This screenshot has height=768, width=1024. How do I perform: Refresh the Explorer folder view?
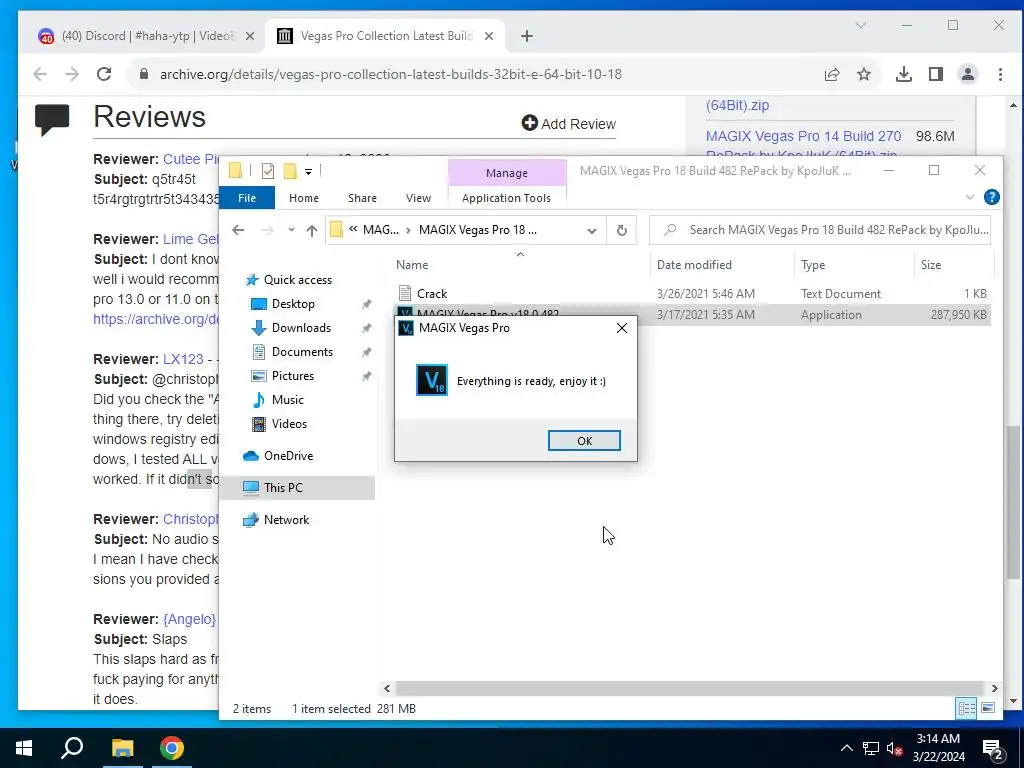[x=622, y=231]
